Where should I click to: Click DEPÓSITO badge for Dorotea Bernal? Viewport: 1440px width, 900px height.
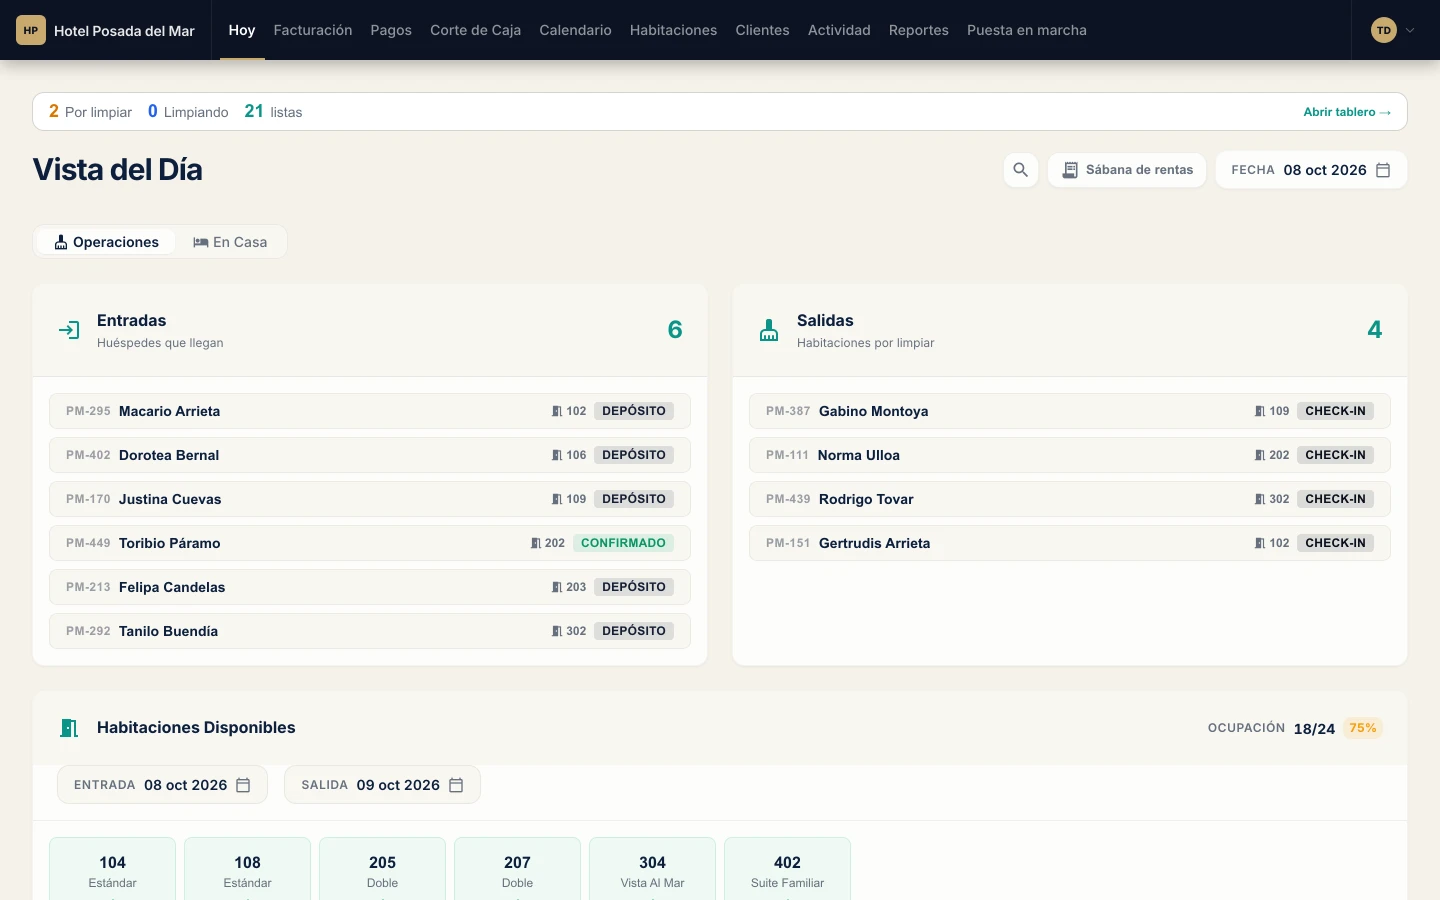click(x=634, y=455)
